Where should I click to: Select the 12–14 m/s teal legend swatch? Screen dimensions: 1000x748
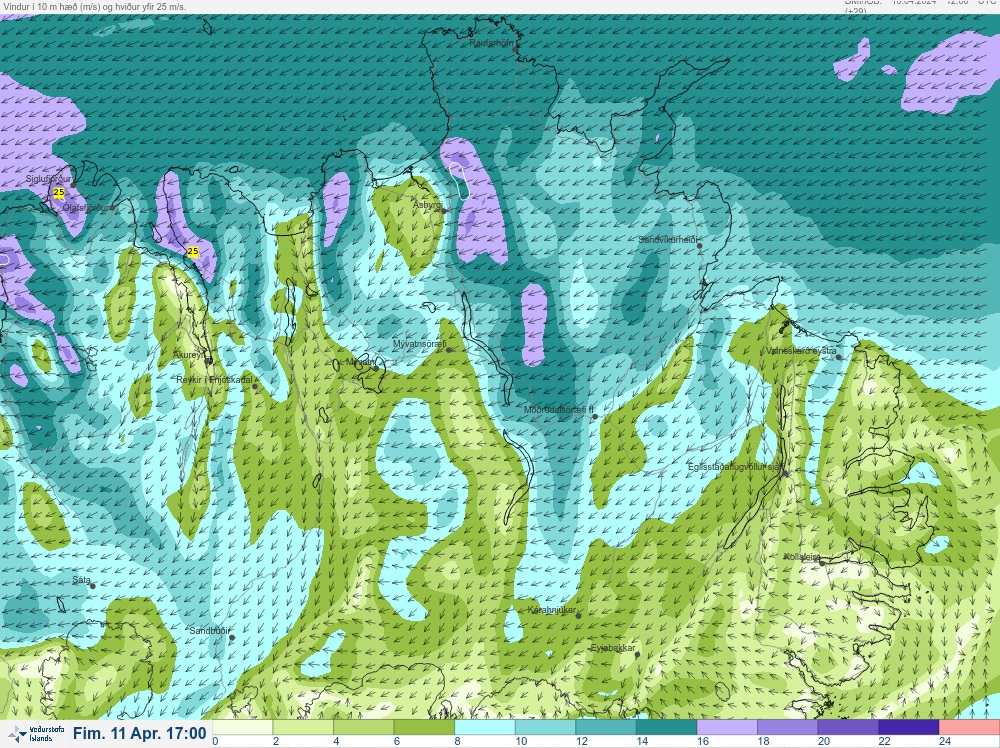tap(606, 727)
